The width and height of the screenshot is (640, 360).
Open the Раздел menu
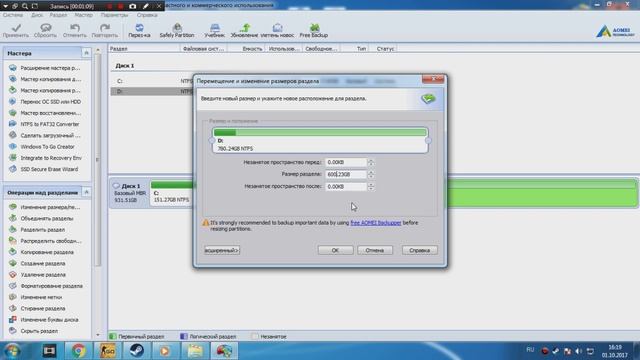(x=58, y=15)
